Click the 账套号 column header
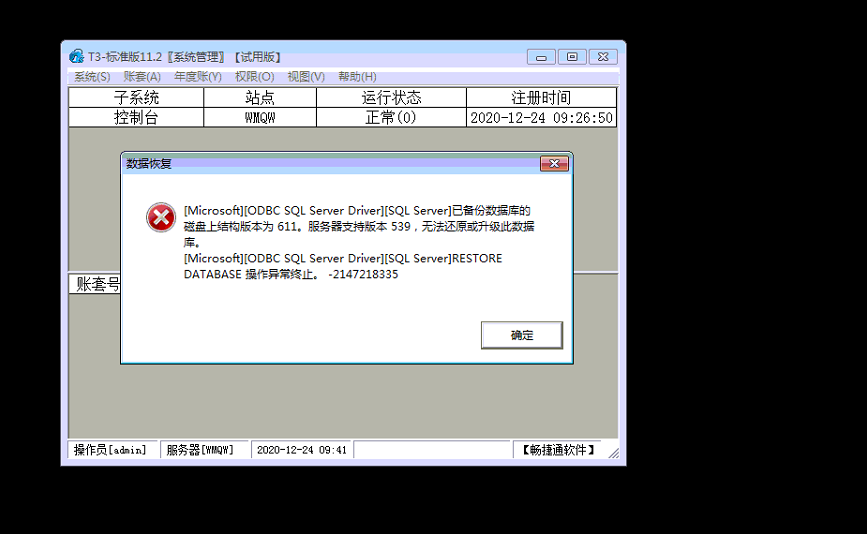Viewport: 867px width, 534px height. 95,284
